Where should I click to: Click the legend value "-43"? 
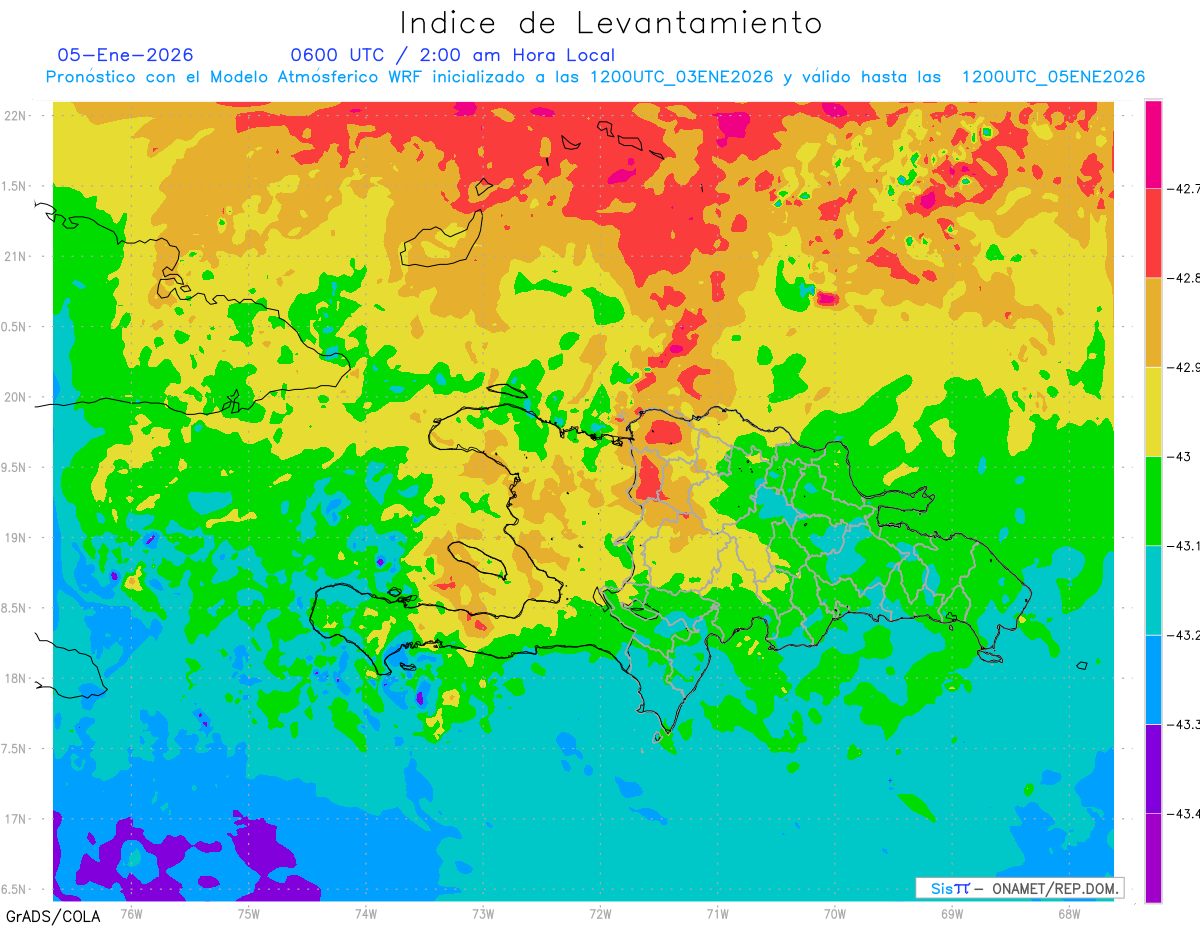[x=1180, y=456]
